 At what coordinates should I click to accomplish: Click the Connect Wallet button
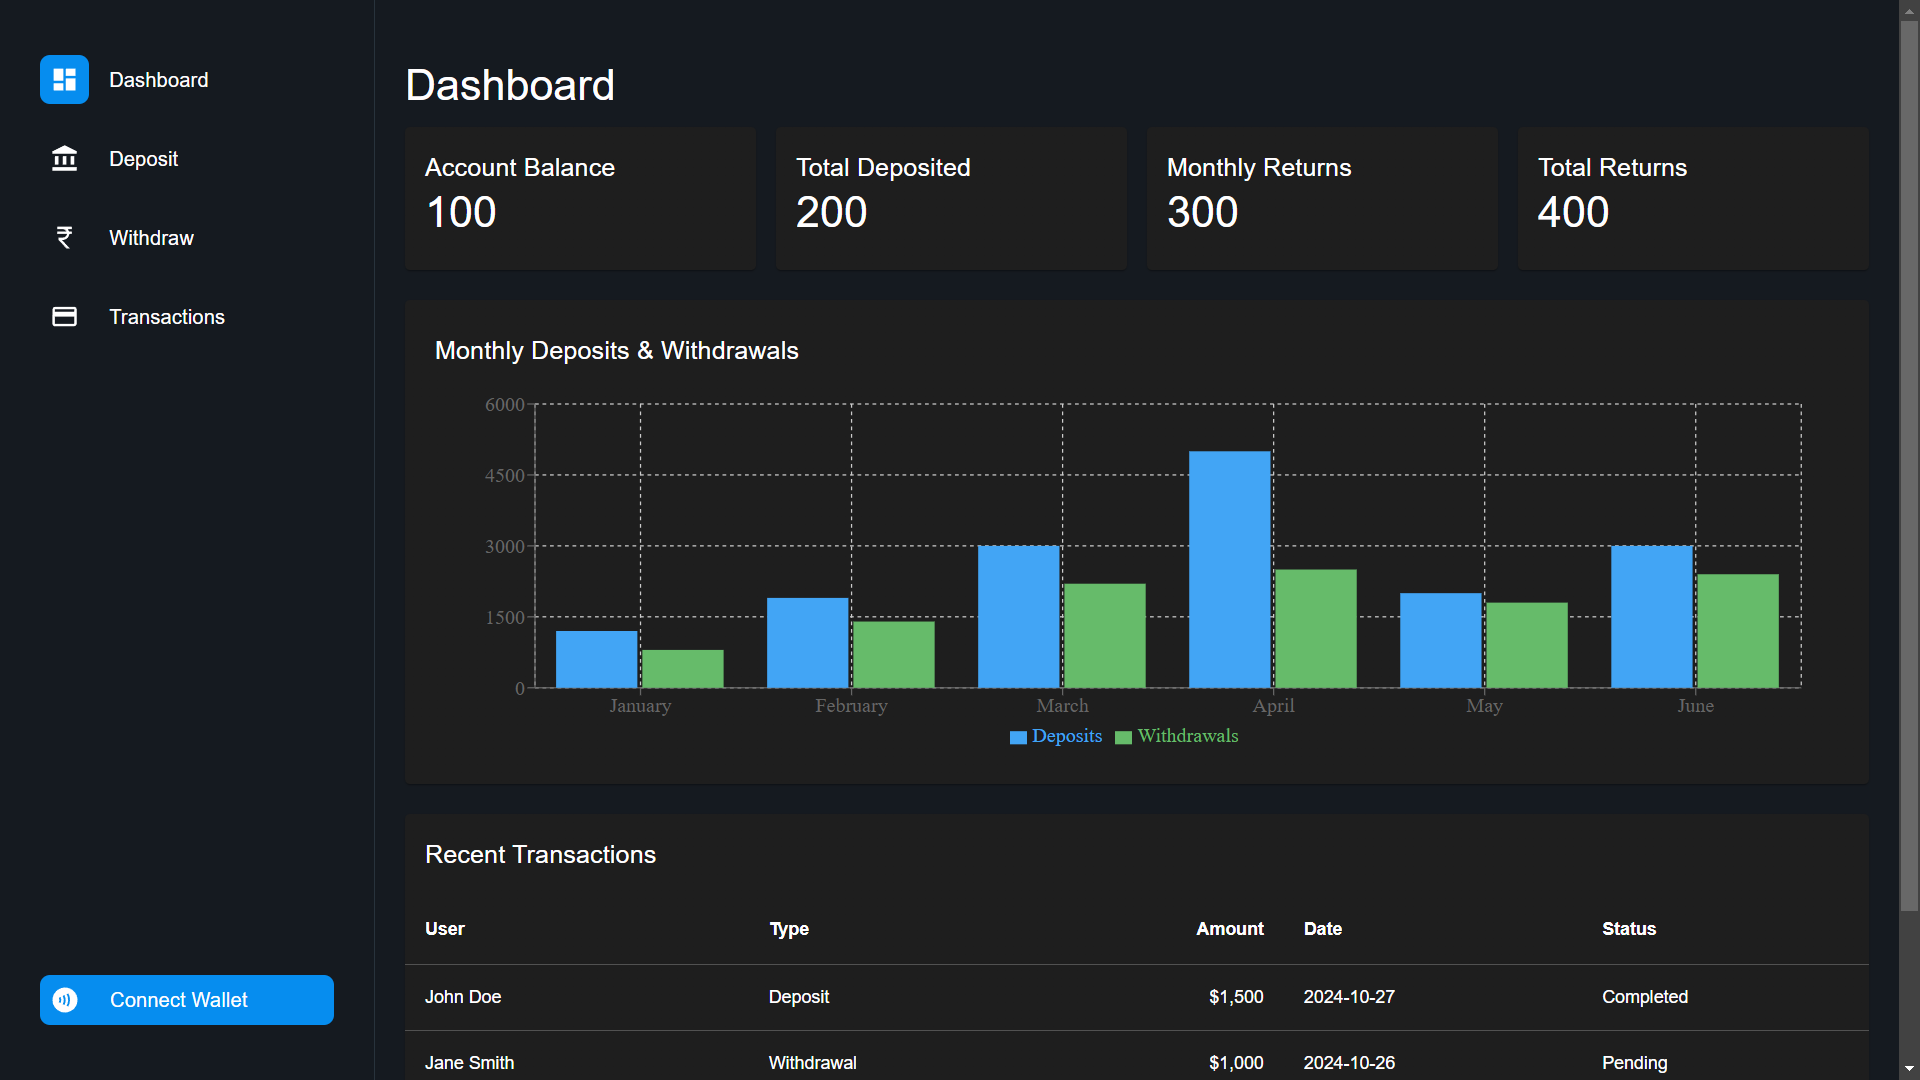pos(186,999)
